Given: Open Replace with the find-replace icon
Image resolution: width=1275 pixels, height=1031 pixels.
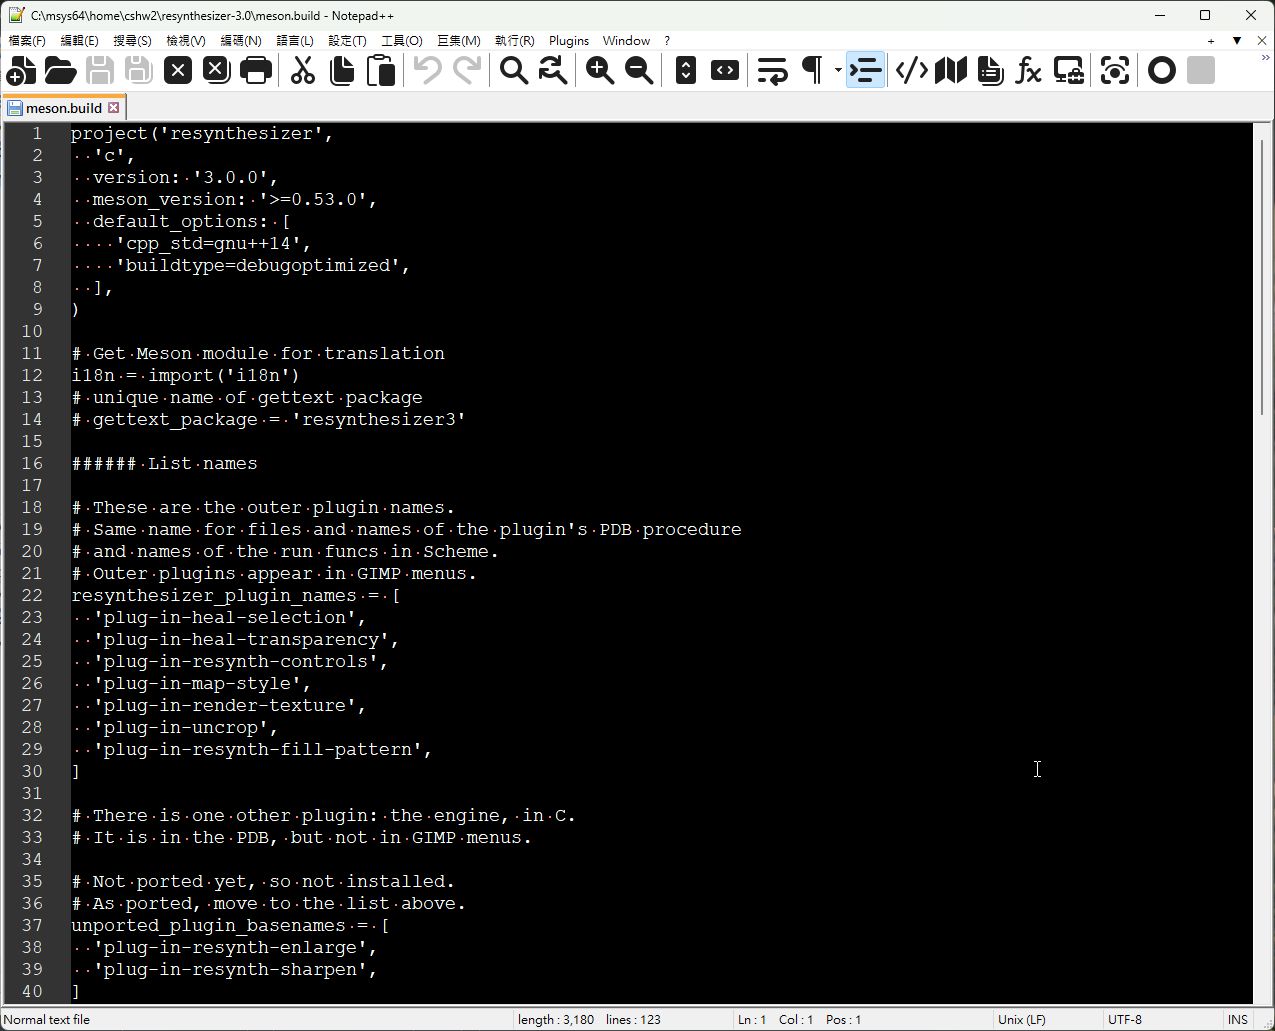Looking at the screenshot, I should [553, 70].
